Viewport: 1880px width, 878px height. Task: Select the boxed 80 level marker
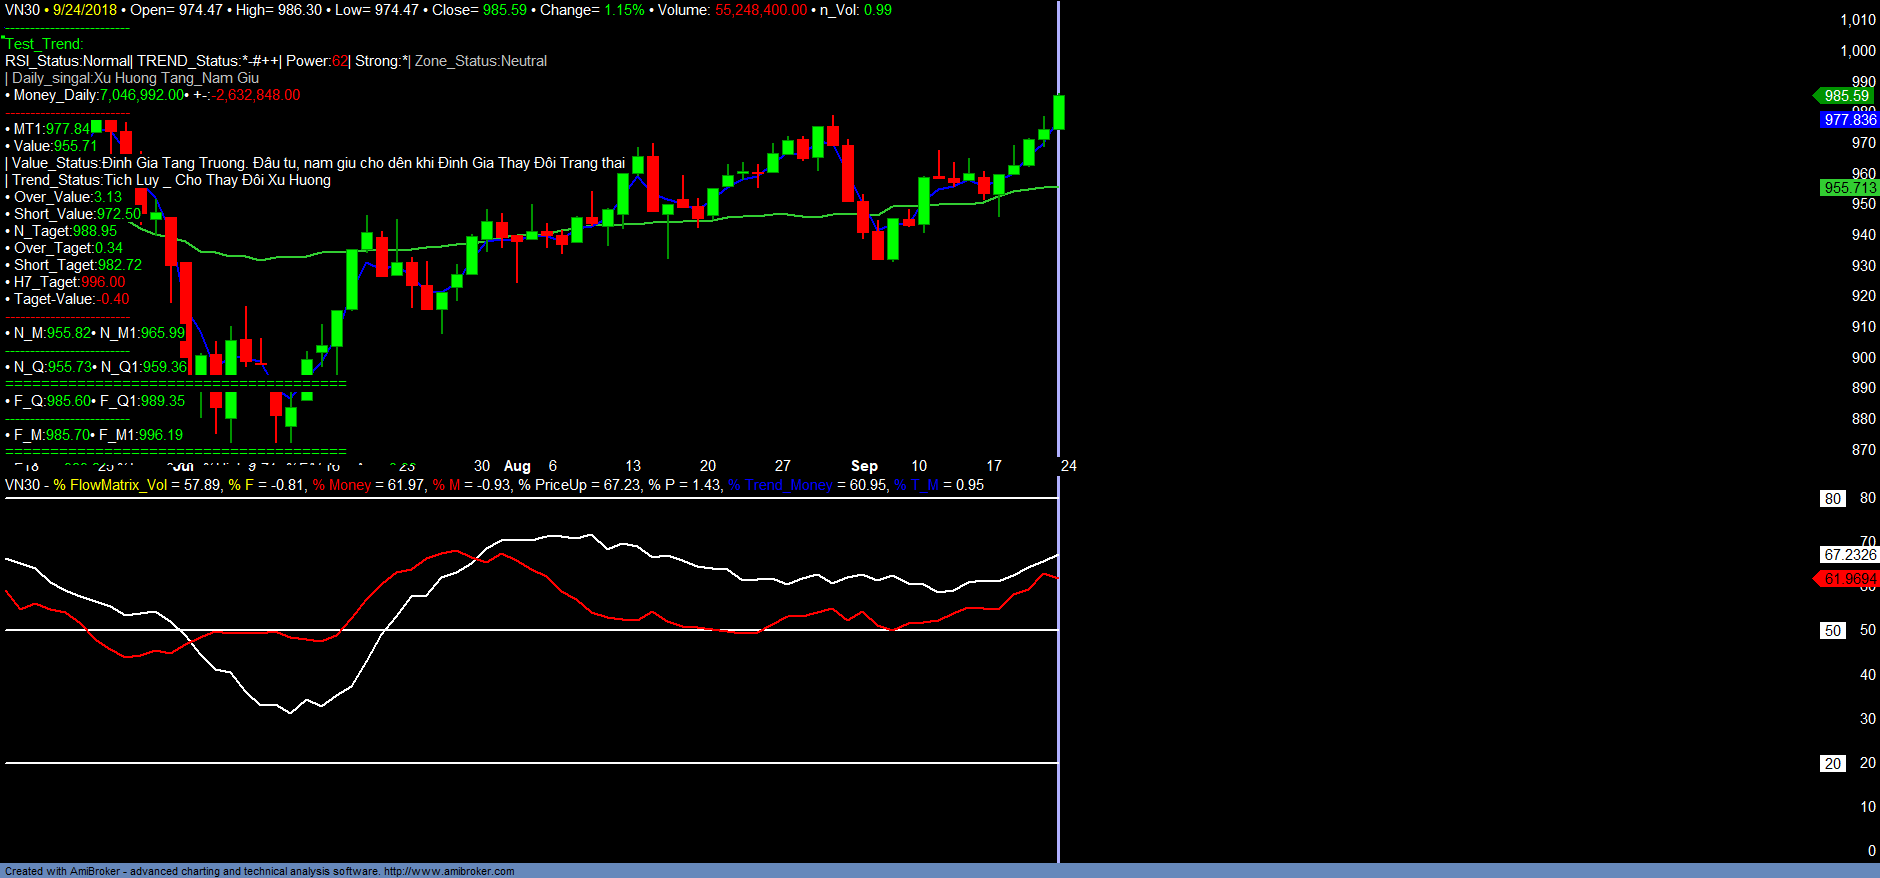click(x=1832, y=499)
